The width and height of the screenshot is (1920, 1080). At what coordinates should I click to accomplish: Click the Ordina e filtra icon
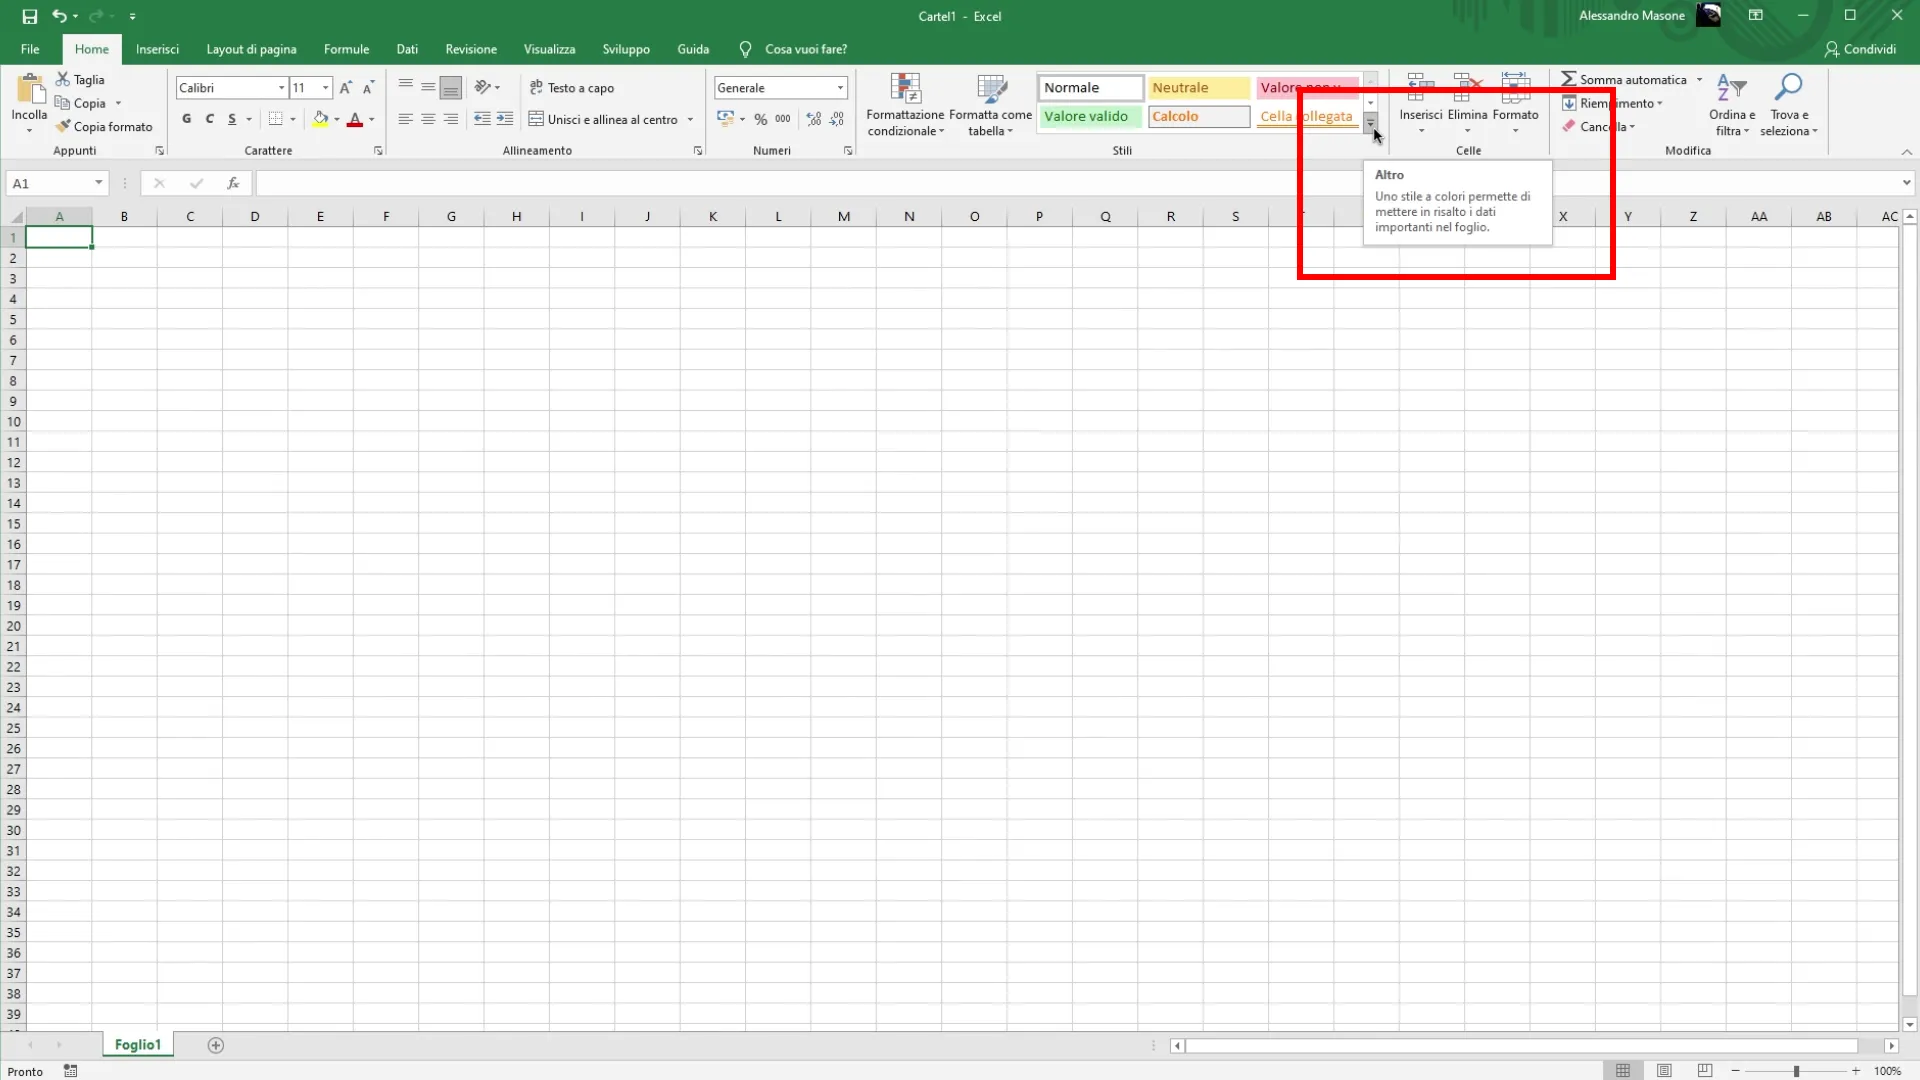coord(1731,88)
